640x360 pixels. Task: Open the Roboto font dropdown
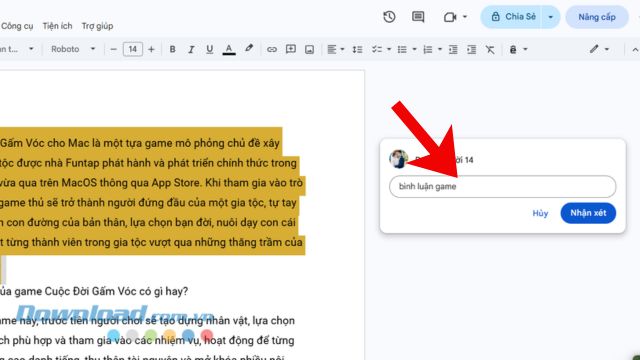pos(73,49)
